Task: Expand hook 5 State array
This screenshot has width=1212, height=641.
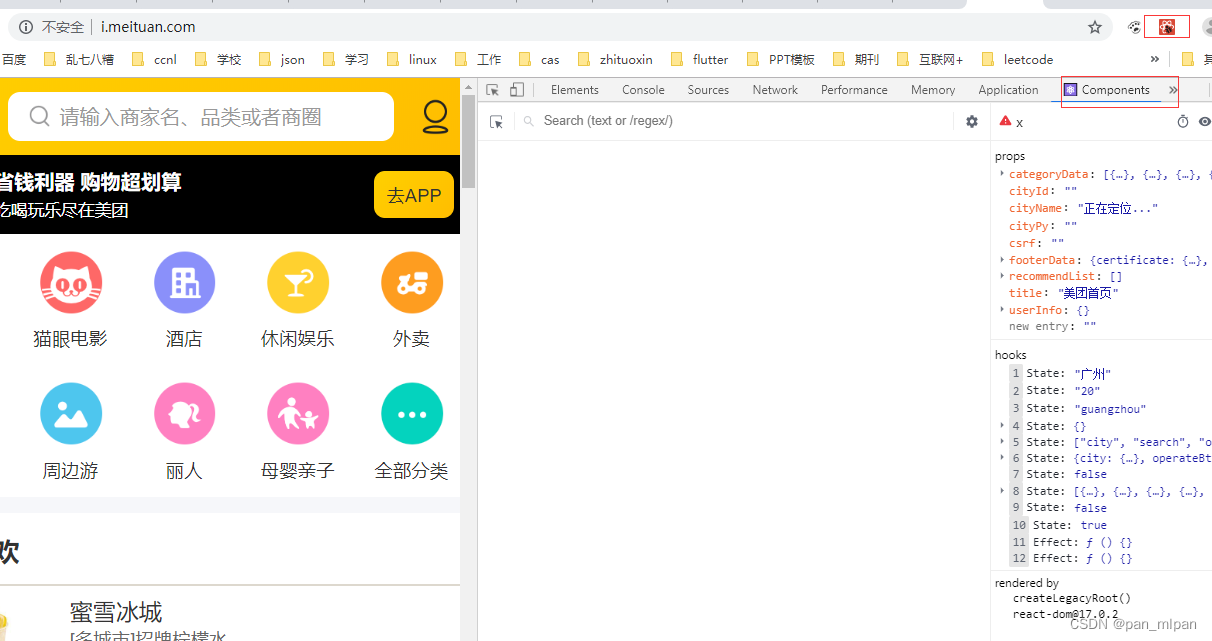Action: point(1002,441)
